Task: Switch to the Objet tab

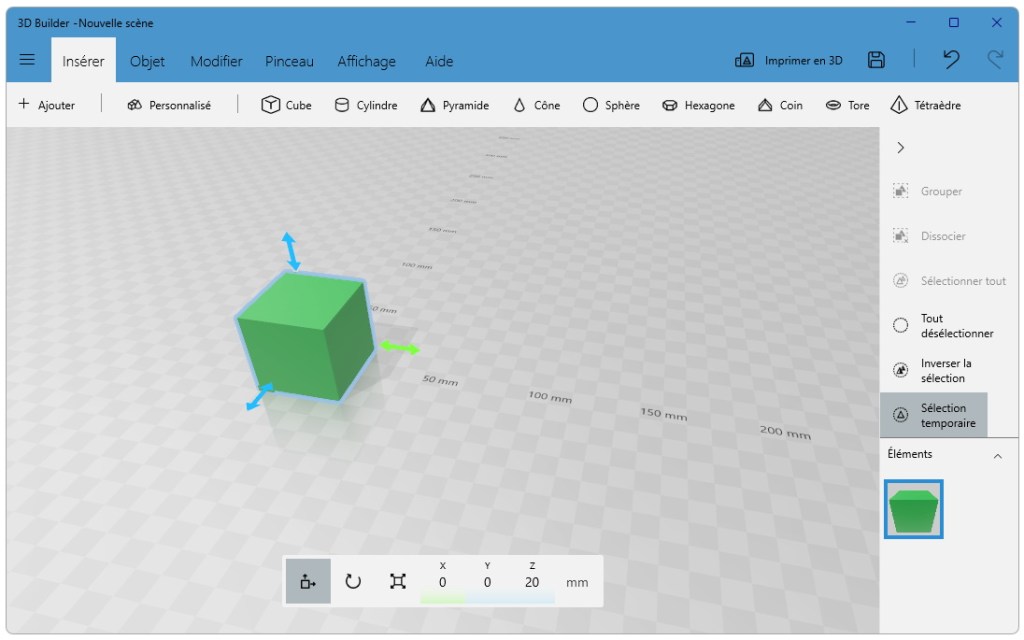Action: click(147, 61)
